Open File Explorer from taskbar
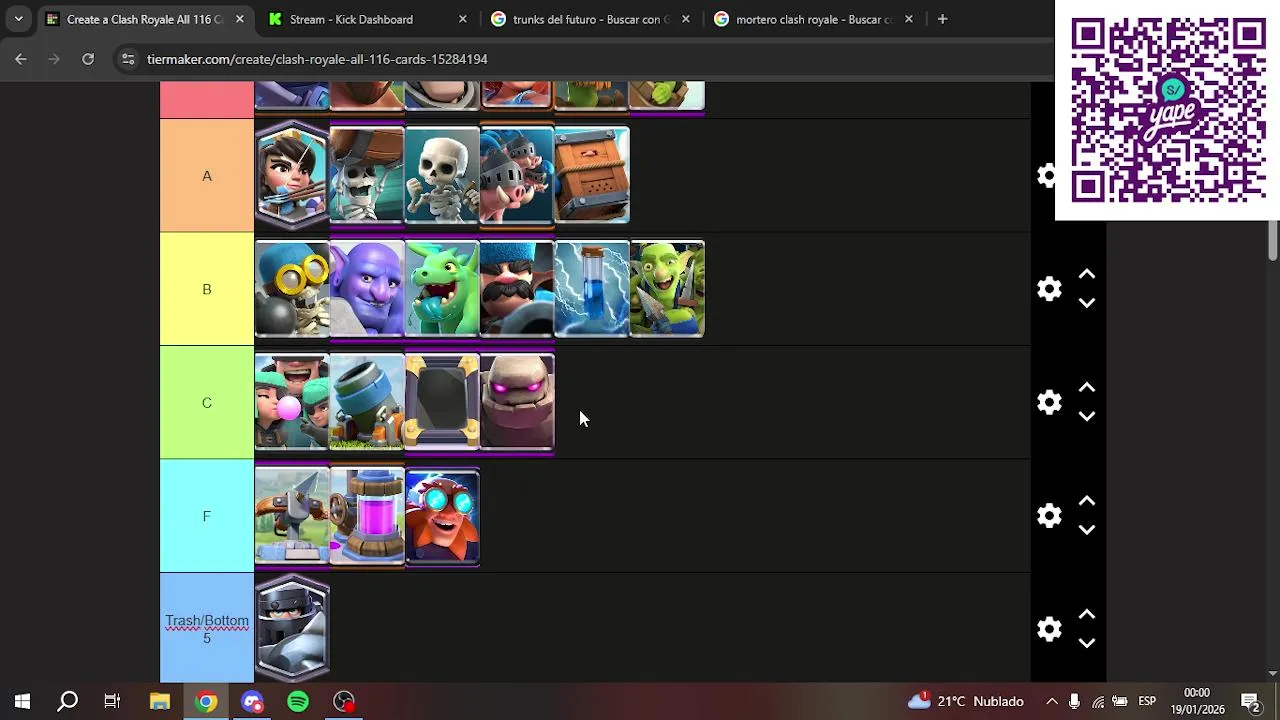The width and height of the screenshot is (1280, 720). coord(160,701)
